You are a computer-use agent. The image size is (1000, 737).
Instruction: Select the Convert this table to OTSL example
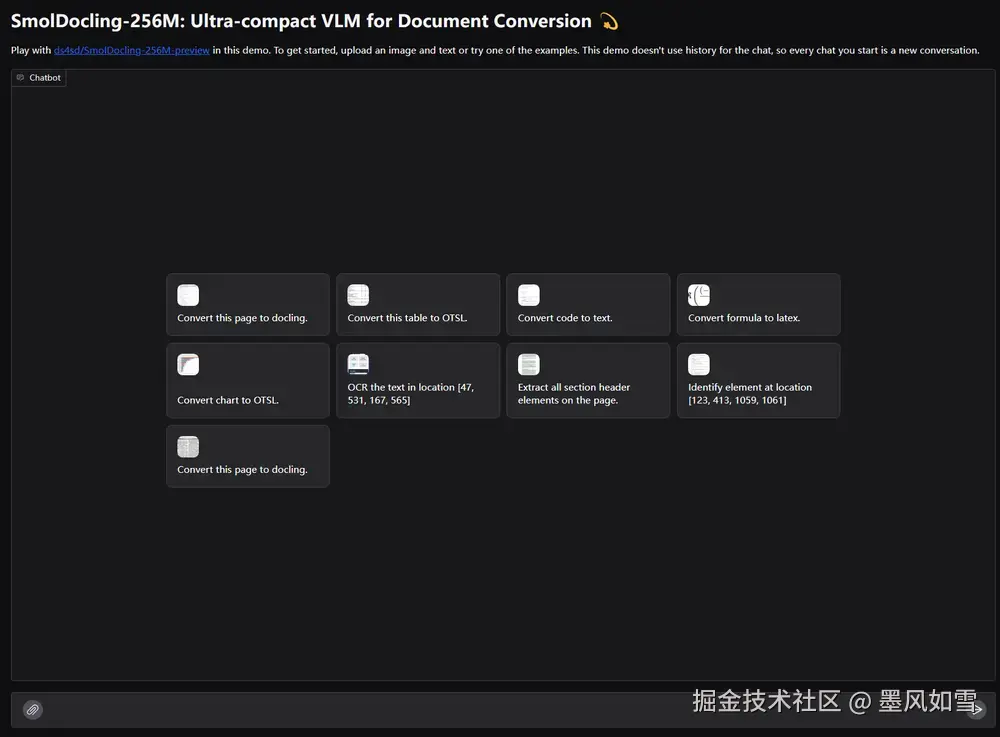pyautogui.click(x=418, y=305)
